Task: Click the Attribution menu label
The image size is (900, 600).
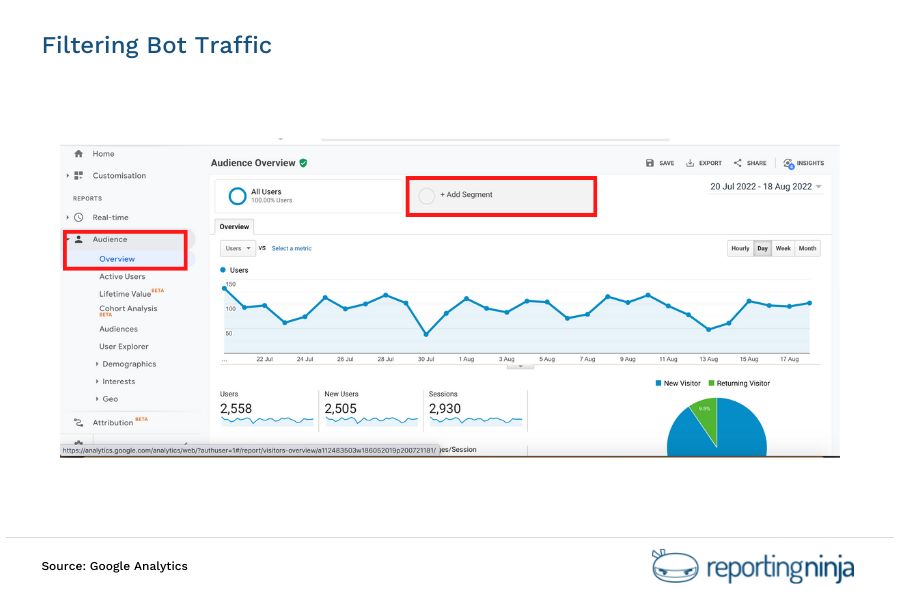Action: (113, 423)
